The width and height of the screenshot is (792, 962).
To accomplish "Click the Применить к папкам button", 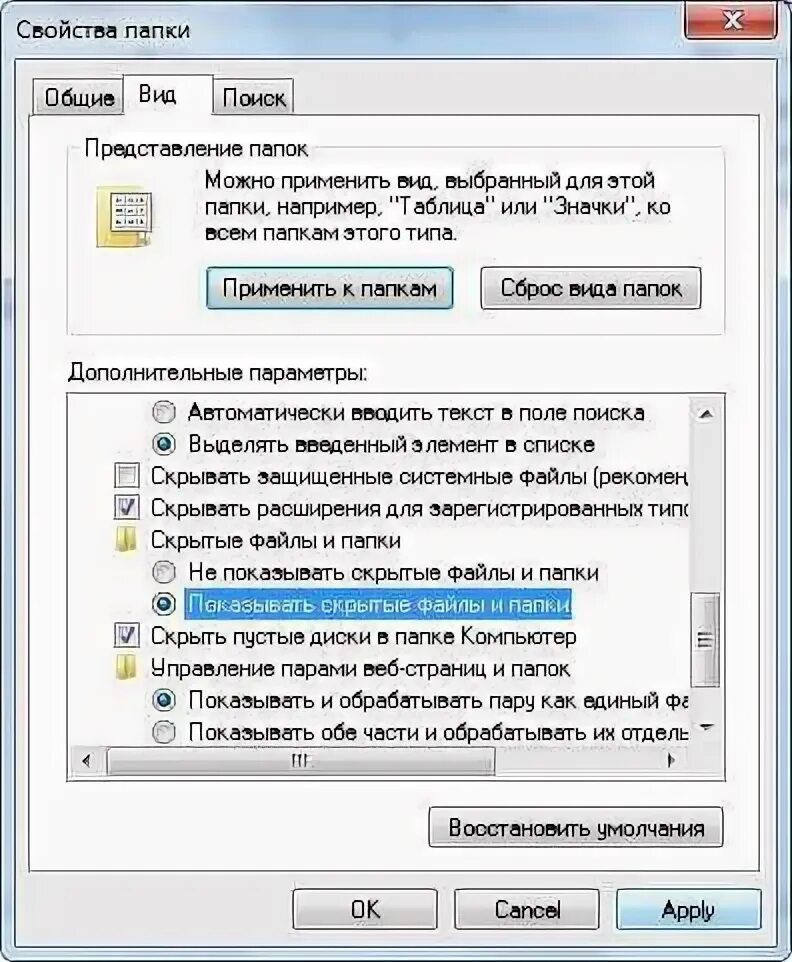I will pos(329,288).
